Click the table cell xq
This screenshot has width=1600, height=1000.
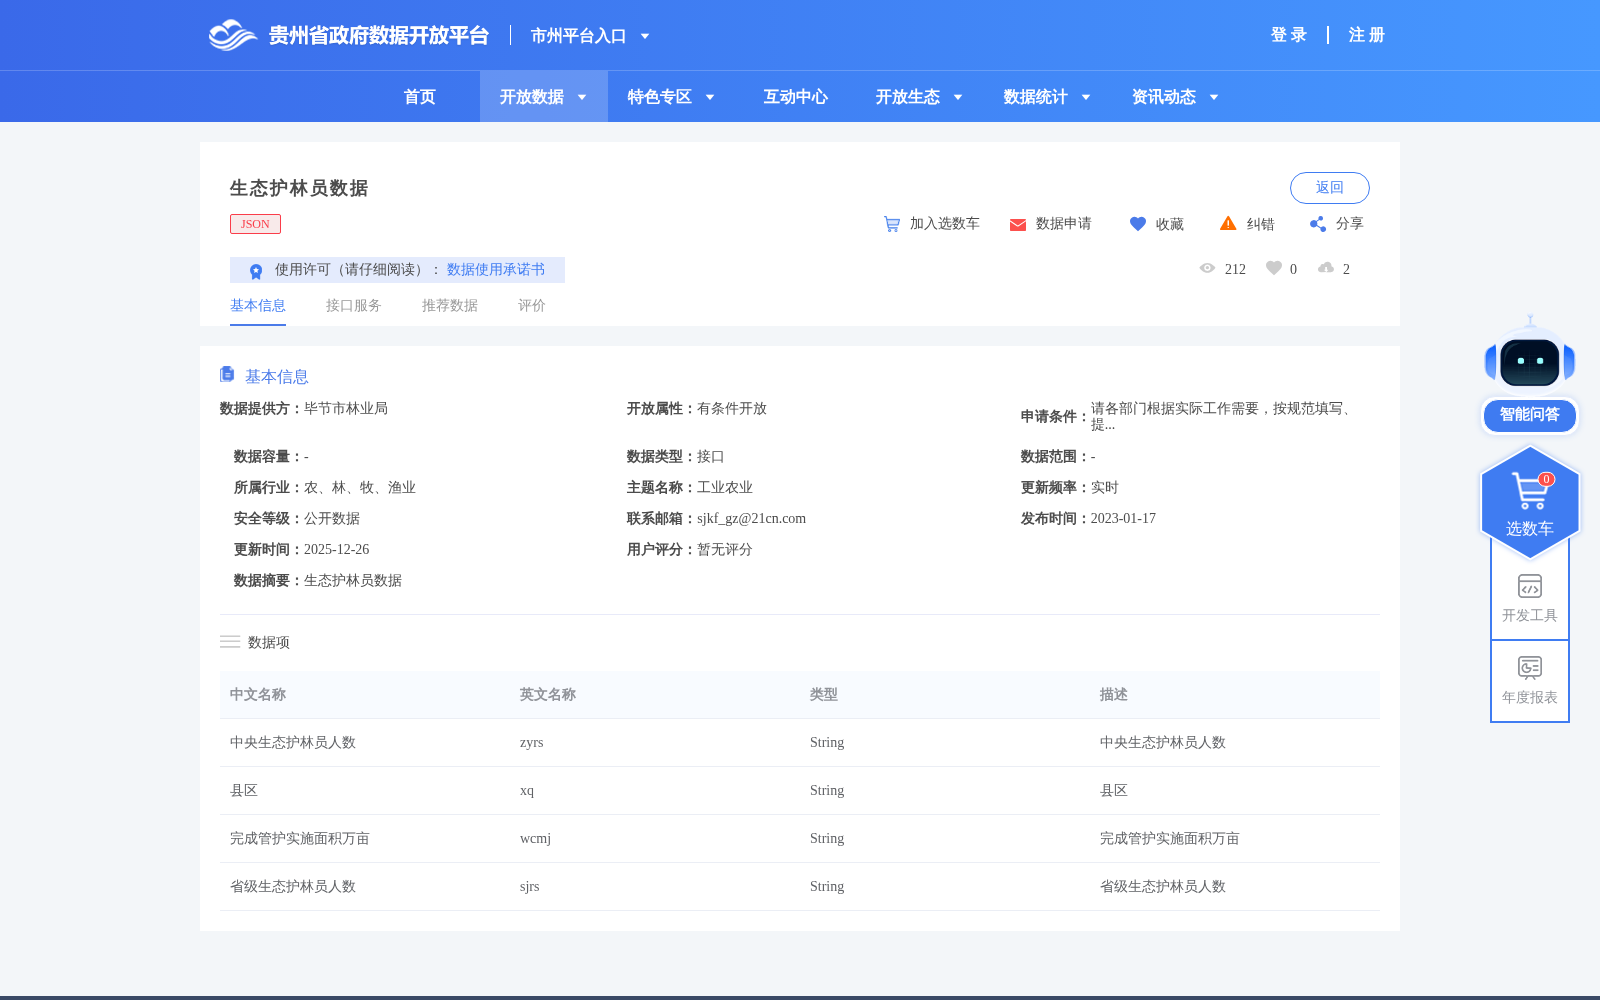tap(527, 791)
